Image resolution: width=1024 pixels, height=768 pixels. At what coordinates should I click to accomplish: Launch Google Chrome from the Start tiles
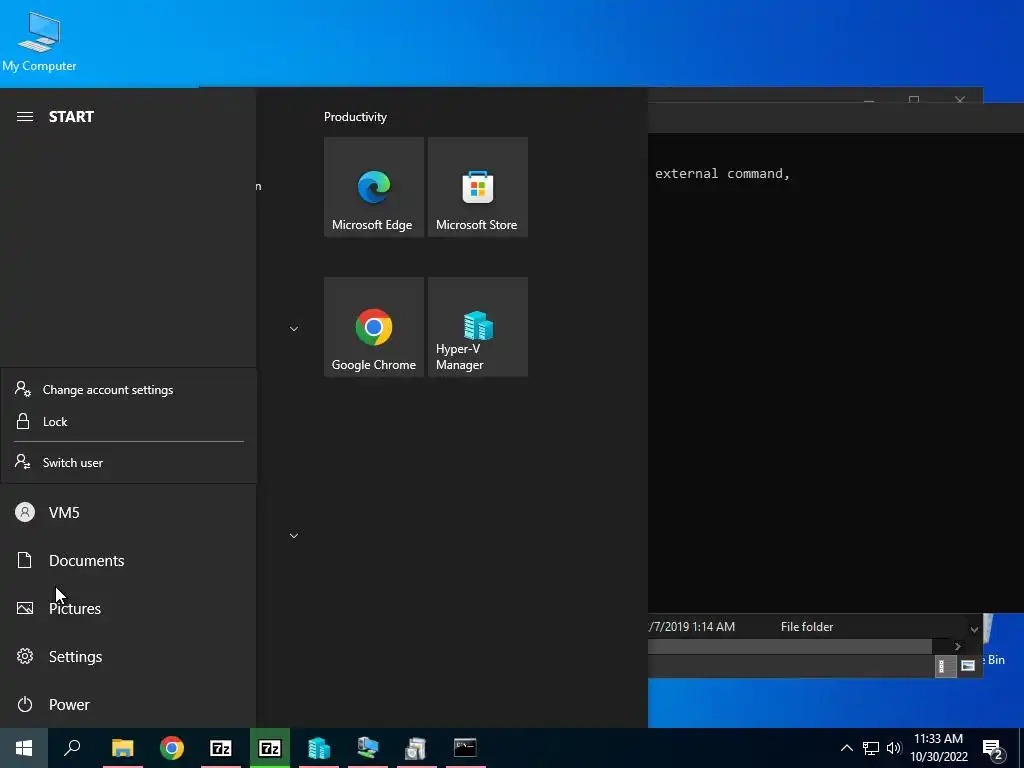tap(374, 327)
